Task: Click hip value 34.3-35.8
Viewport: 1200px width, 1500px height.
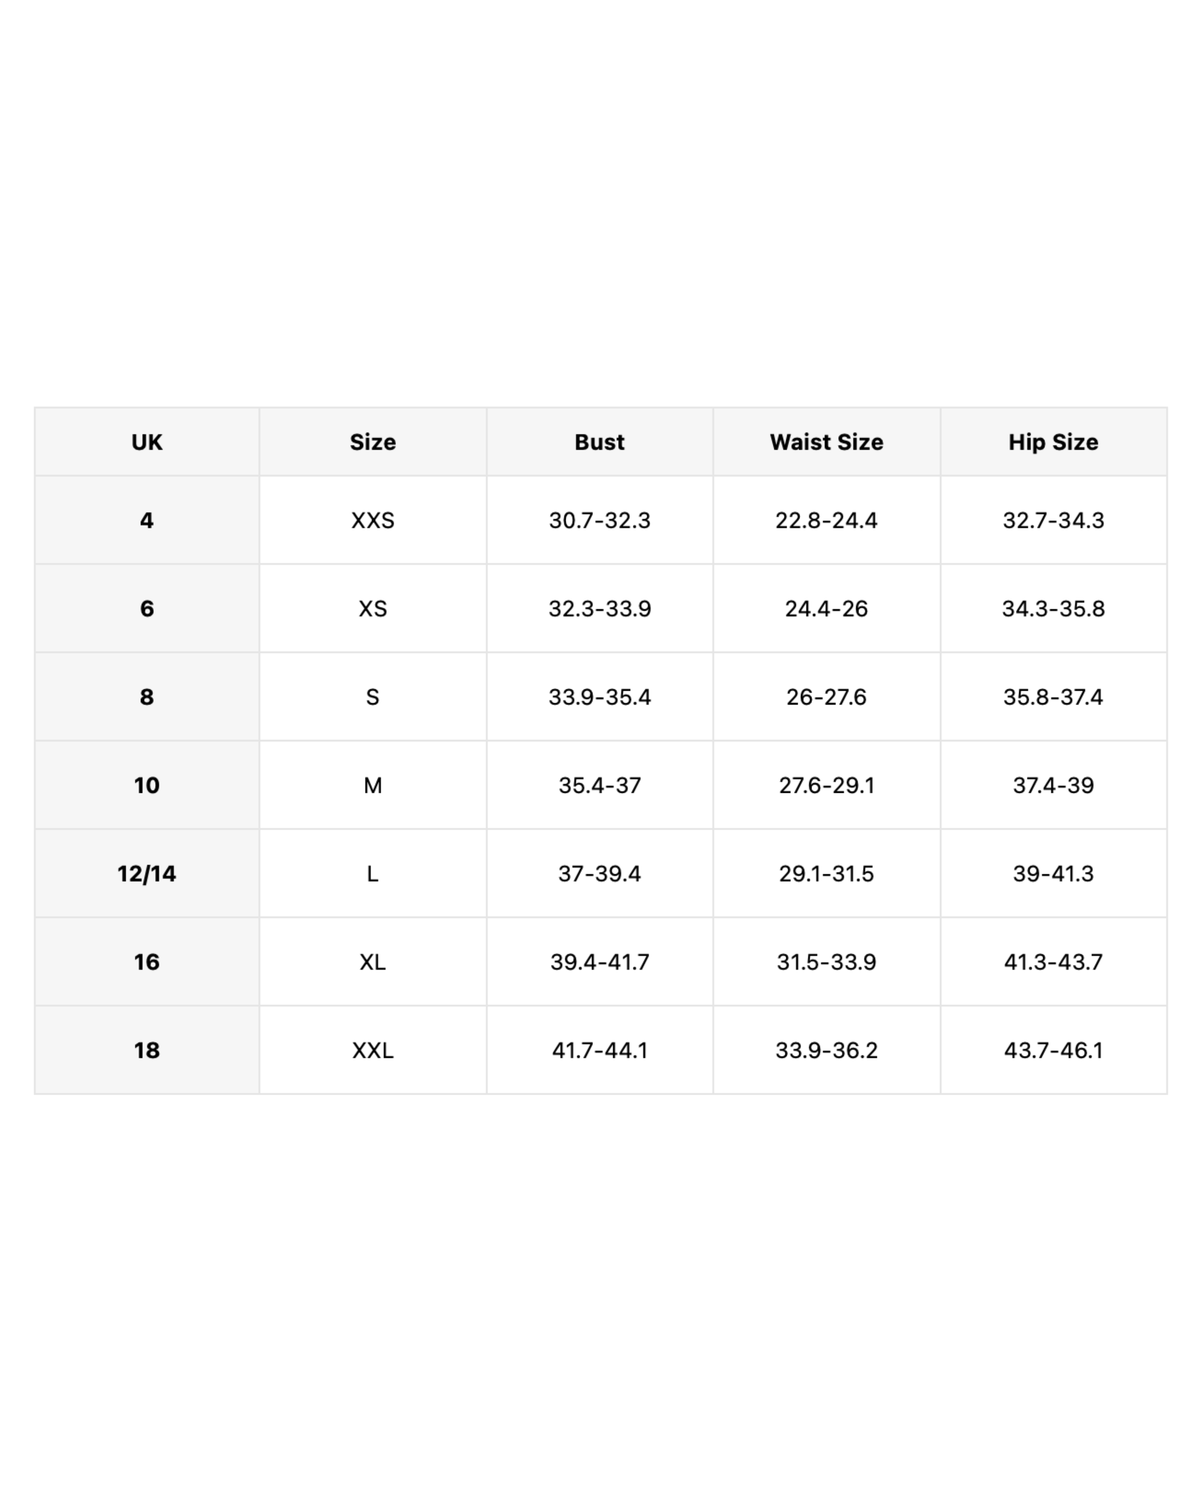Action: pos(1054,608)
